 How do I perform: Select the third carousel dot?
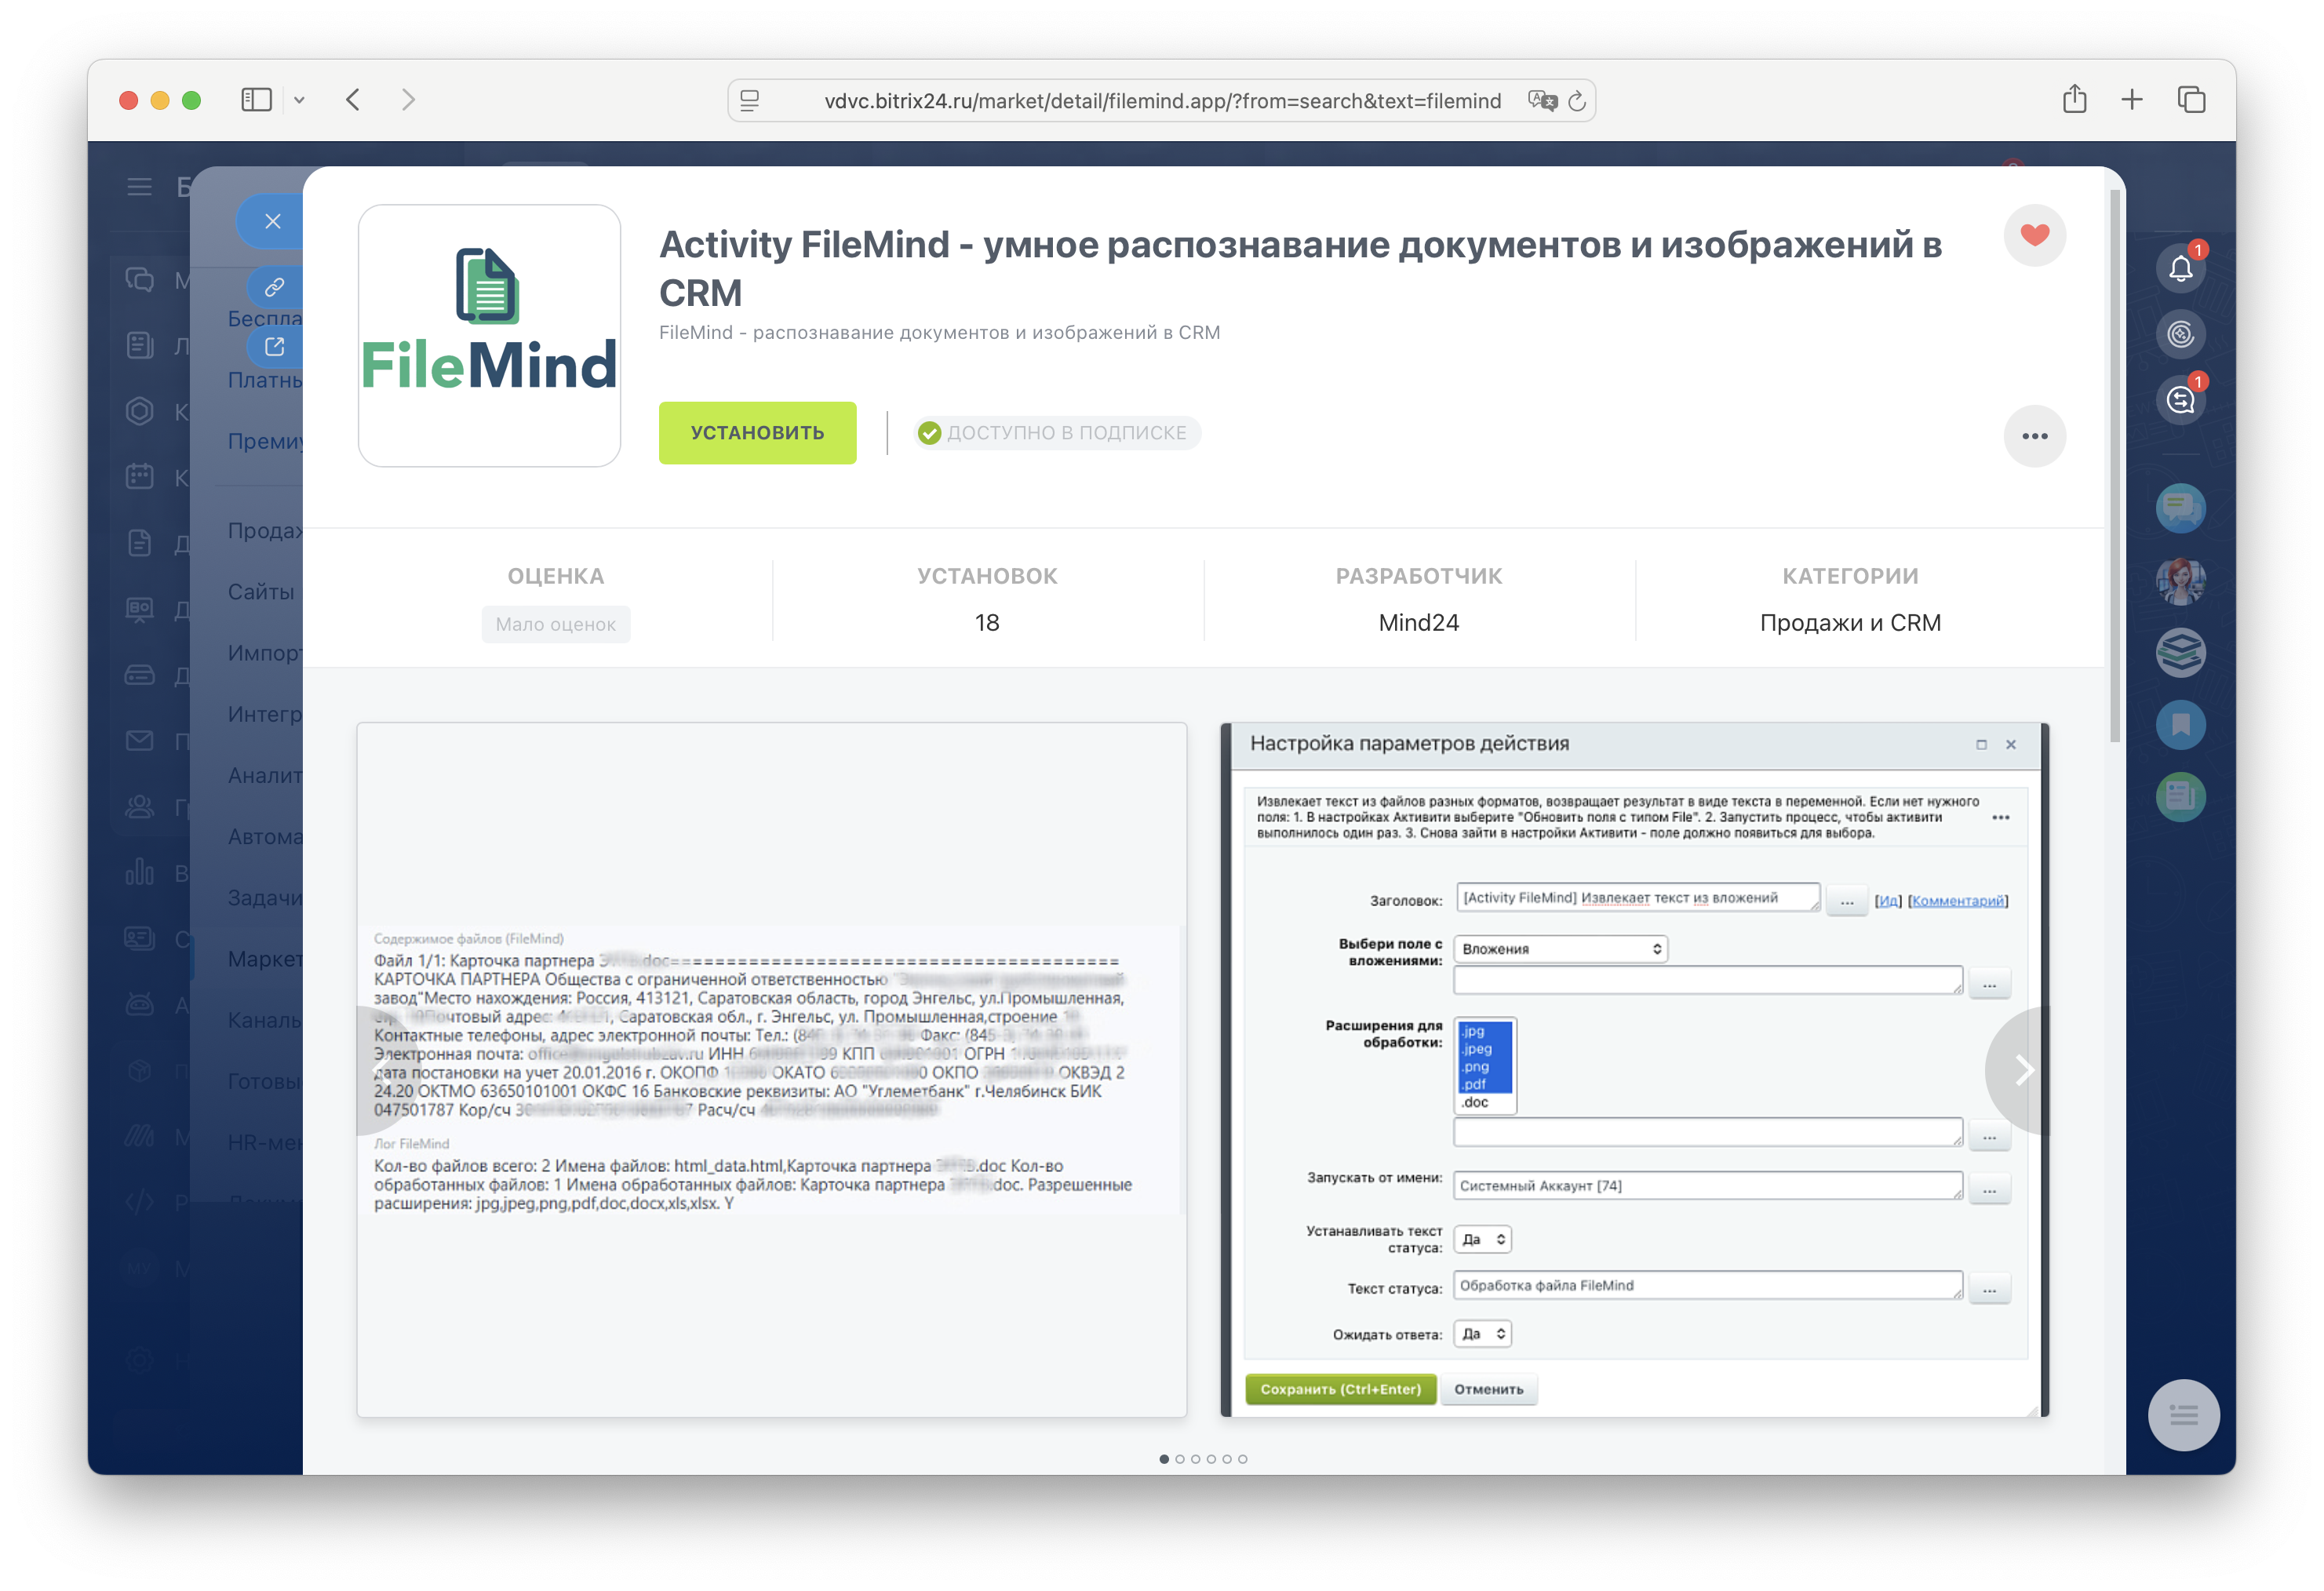(1196, 1459)
